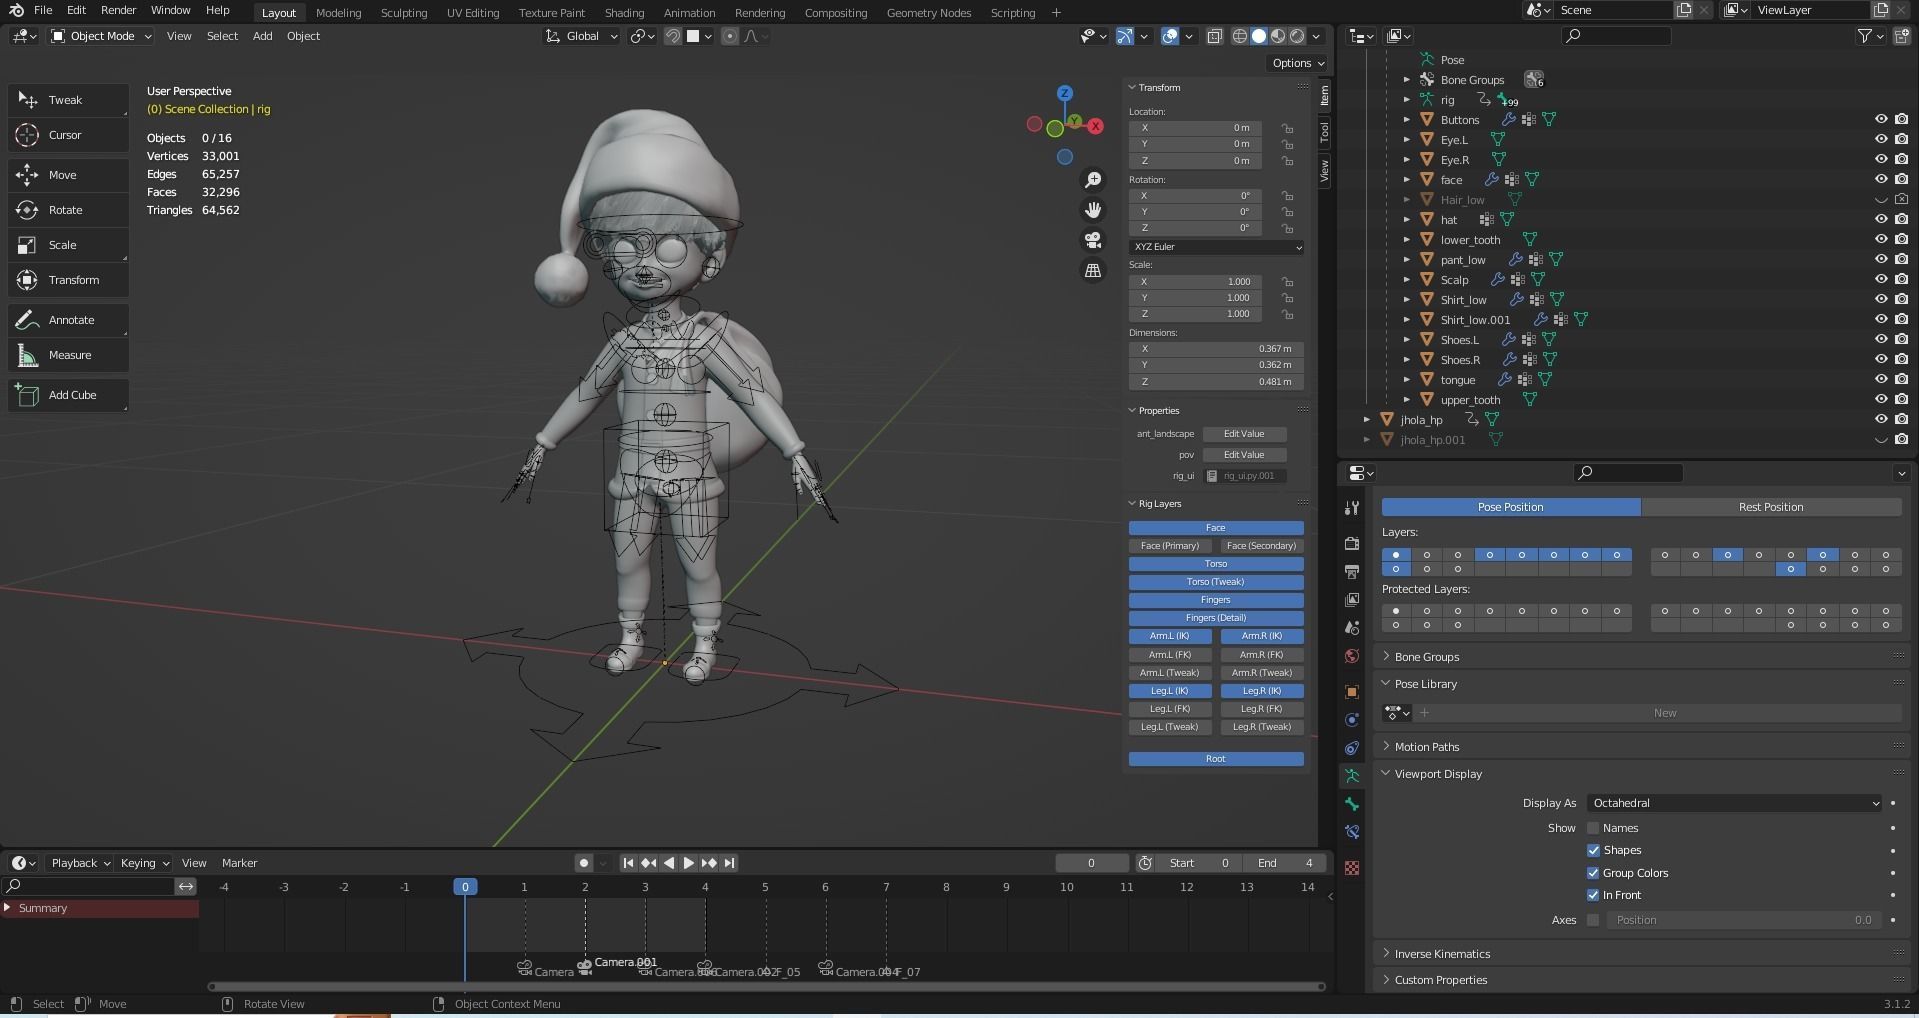Open the Display As Octahedral dropdown
This screenshot has width=1919, height=1018.
pyautogui.click(x=1734, y=803)
